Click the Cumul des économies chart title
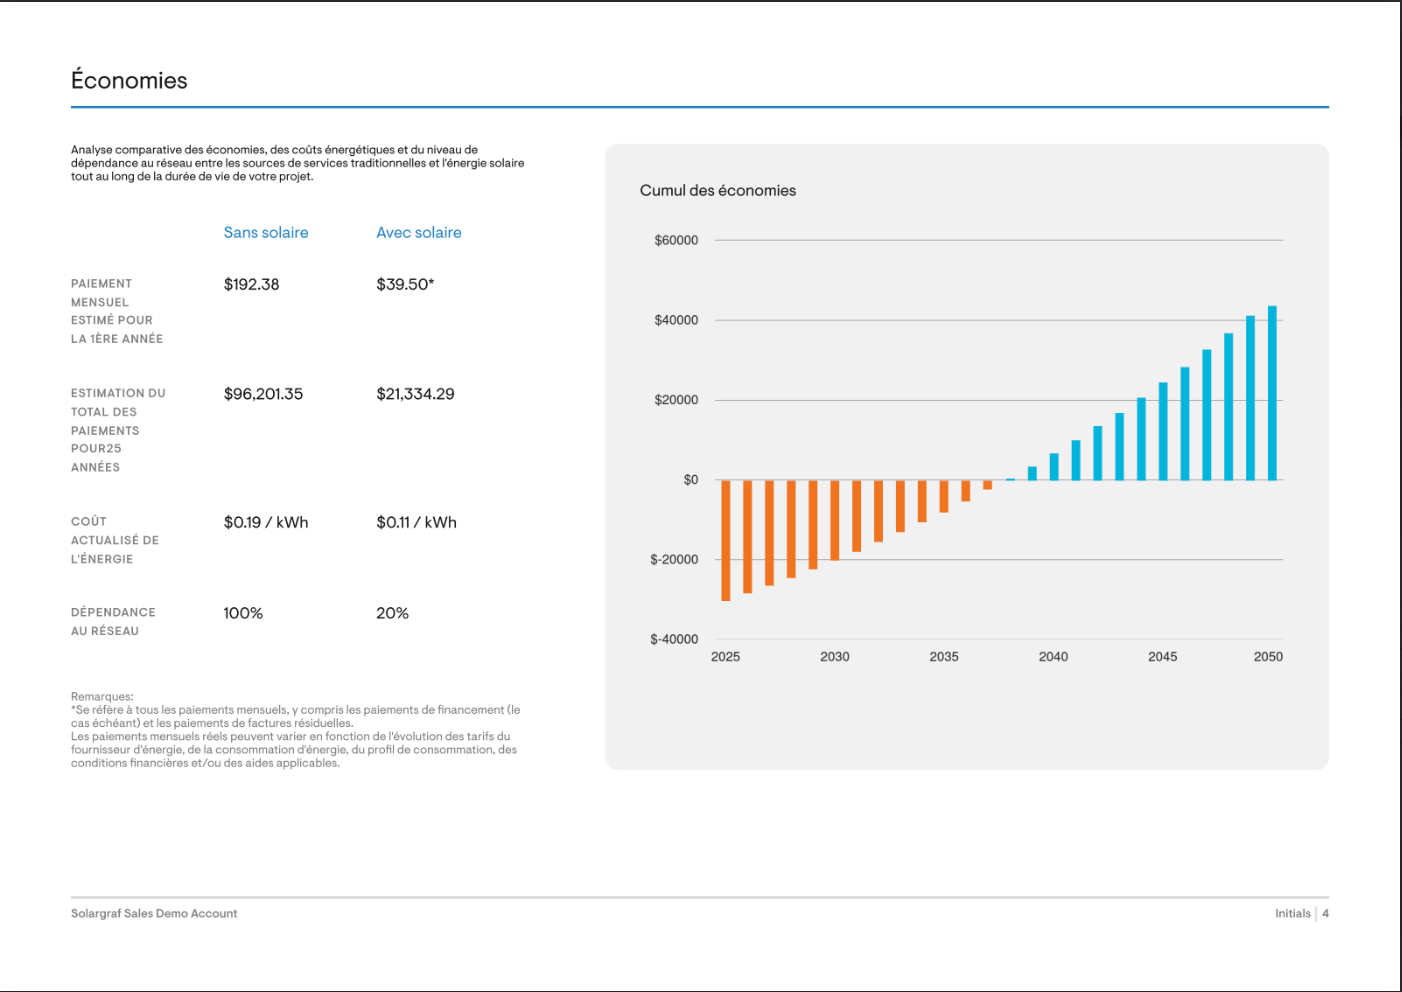The image size is (1402, 992). [717, 190]
